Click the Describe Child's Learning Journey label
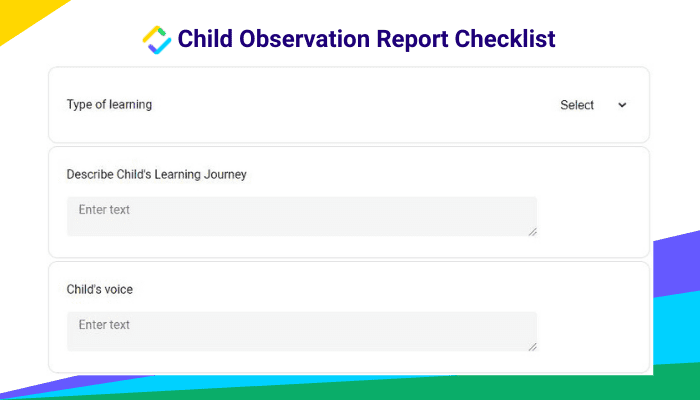Viewport: 700px width, 400px height. tap(156, 175)
